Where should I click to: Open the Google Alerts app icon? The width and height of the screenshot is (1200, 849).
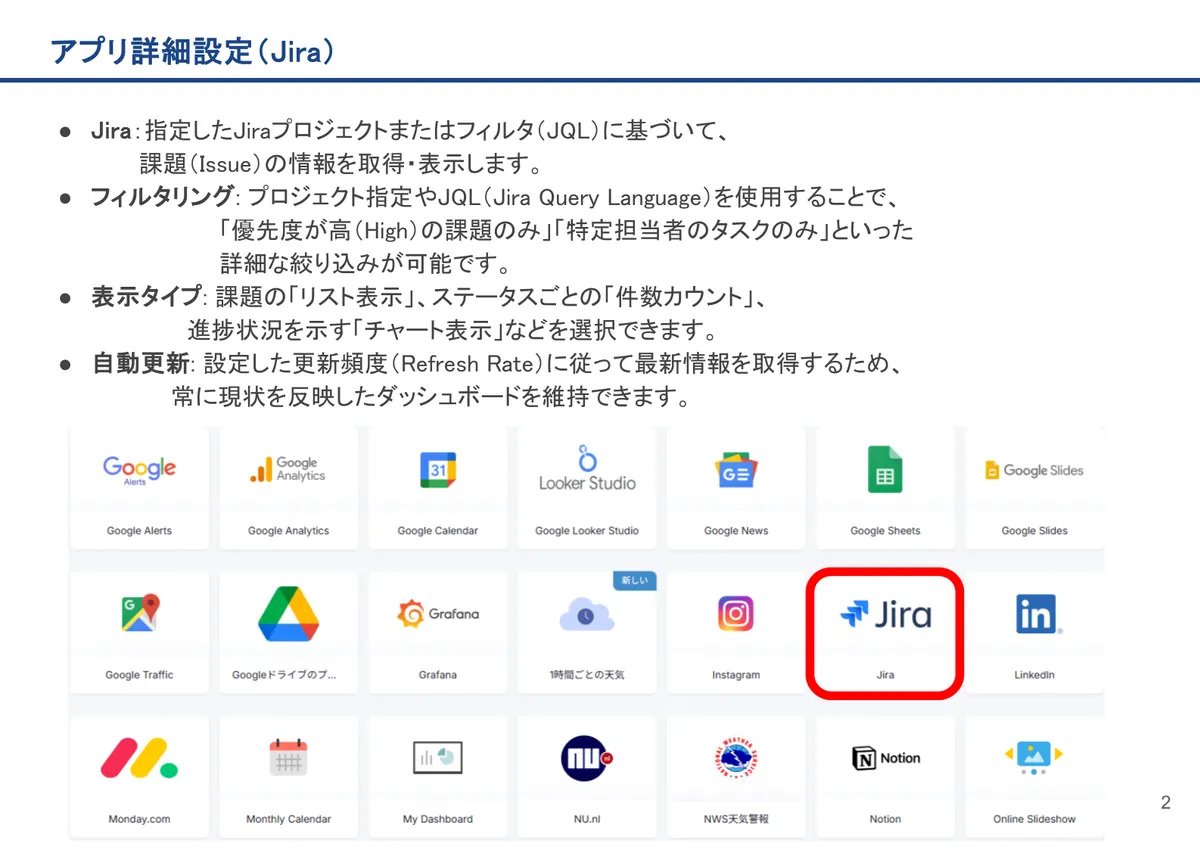point(139,470)
